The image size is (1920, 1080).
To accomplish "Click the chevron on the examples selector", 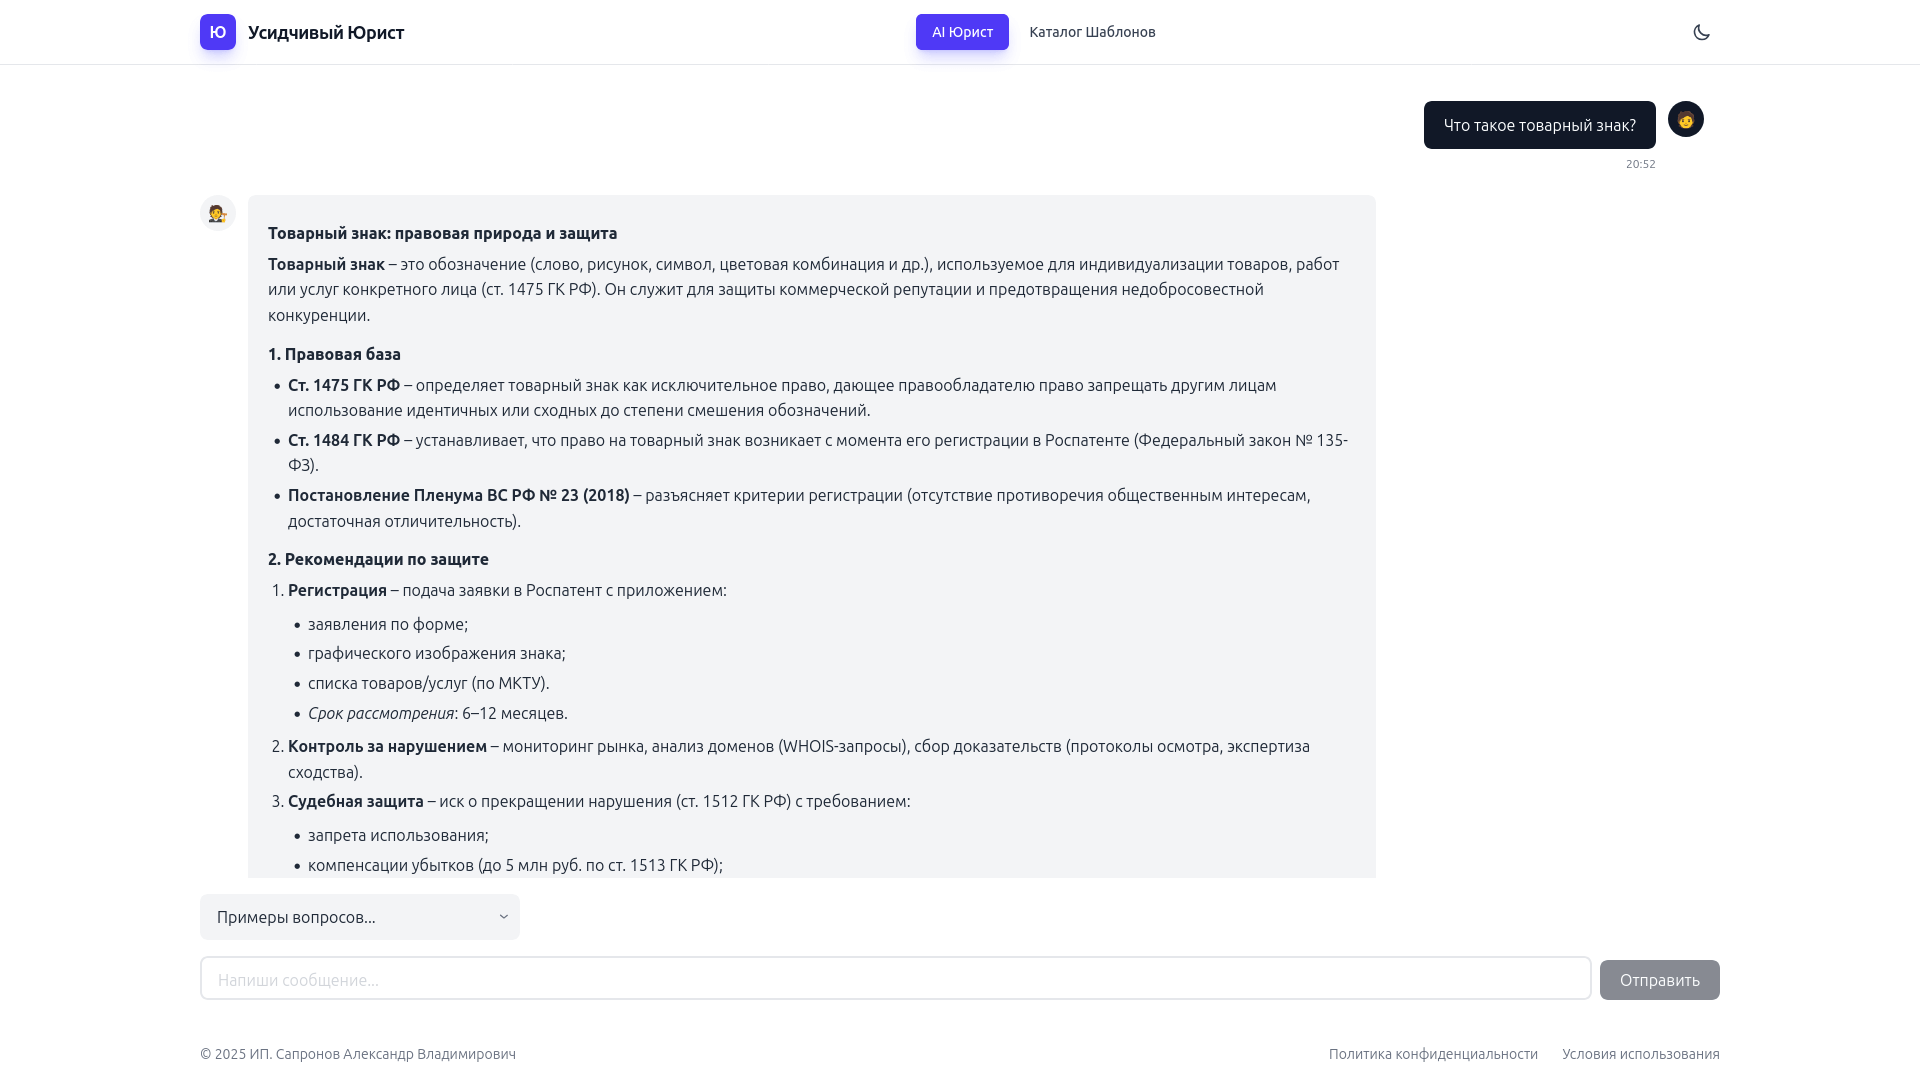I will 503,916.
